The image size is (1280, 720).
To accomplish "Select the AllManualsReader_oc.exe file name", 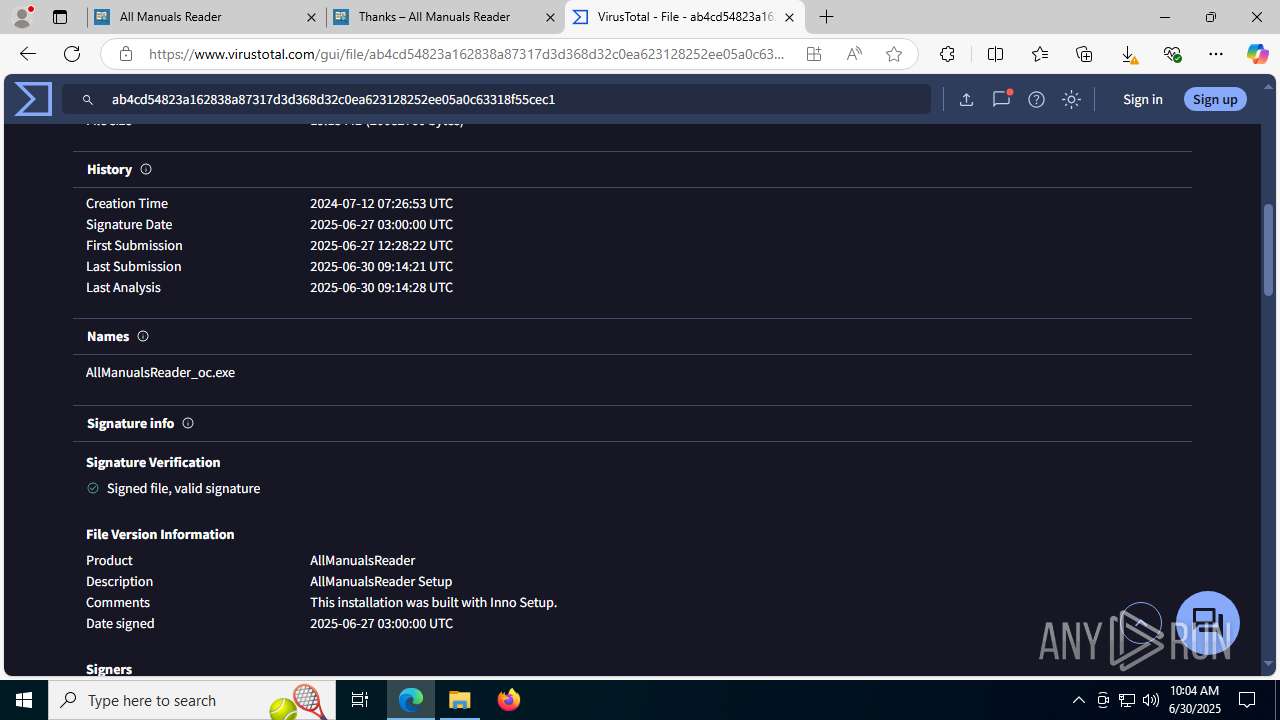I will 160,372.
